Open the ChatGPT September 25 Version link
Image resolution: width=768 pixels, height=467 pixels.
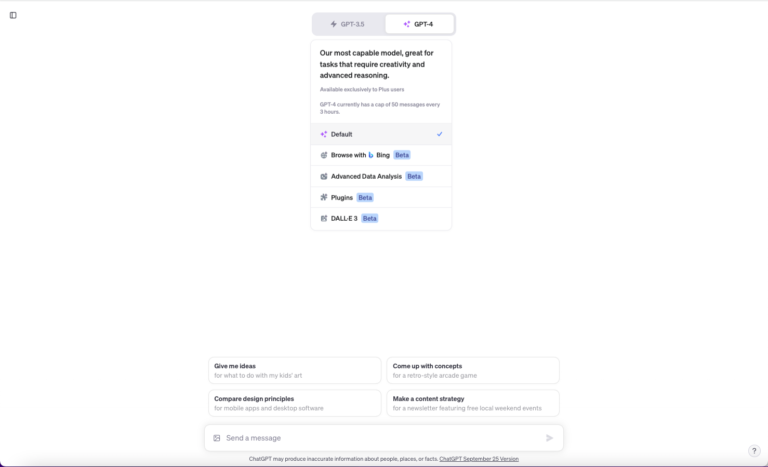[x=479, y=459]
